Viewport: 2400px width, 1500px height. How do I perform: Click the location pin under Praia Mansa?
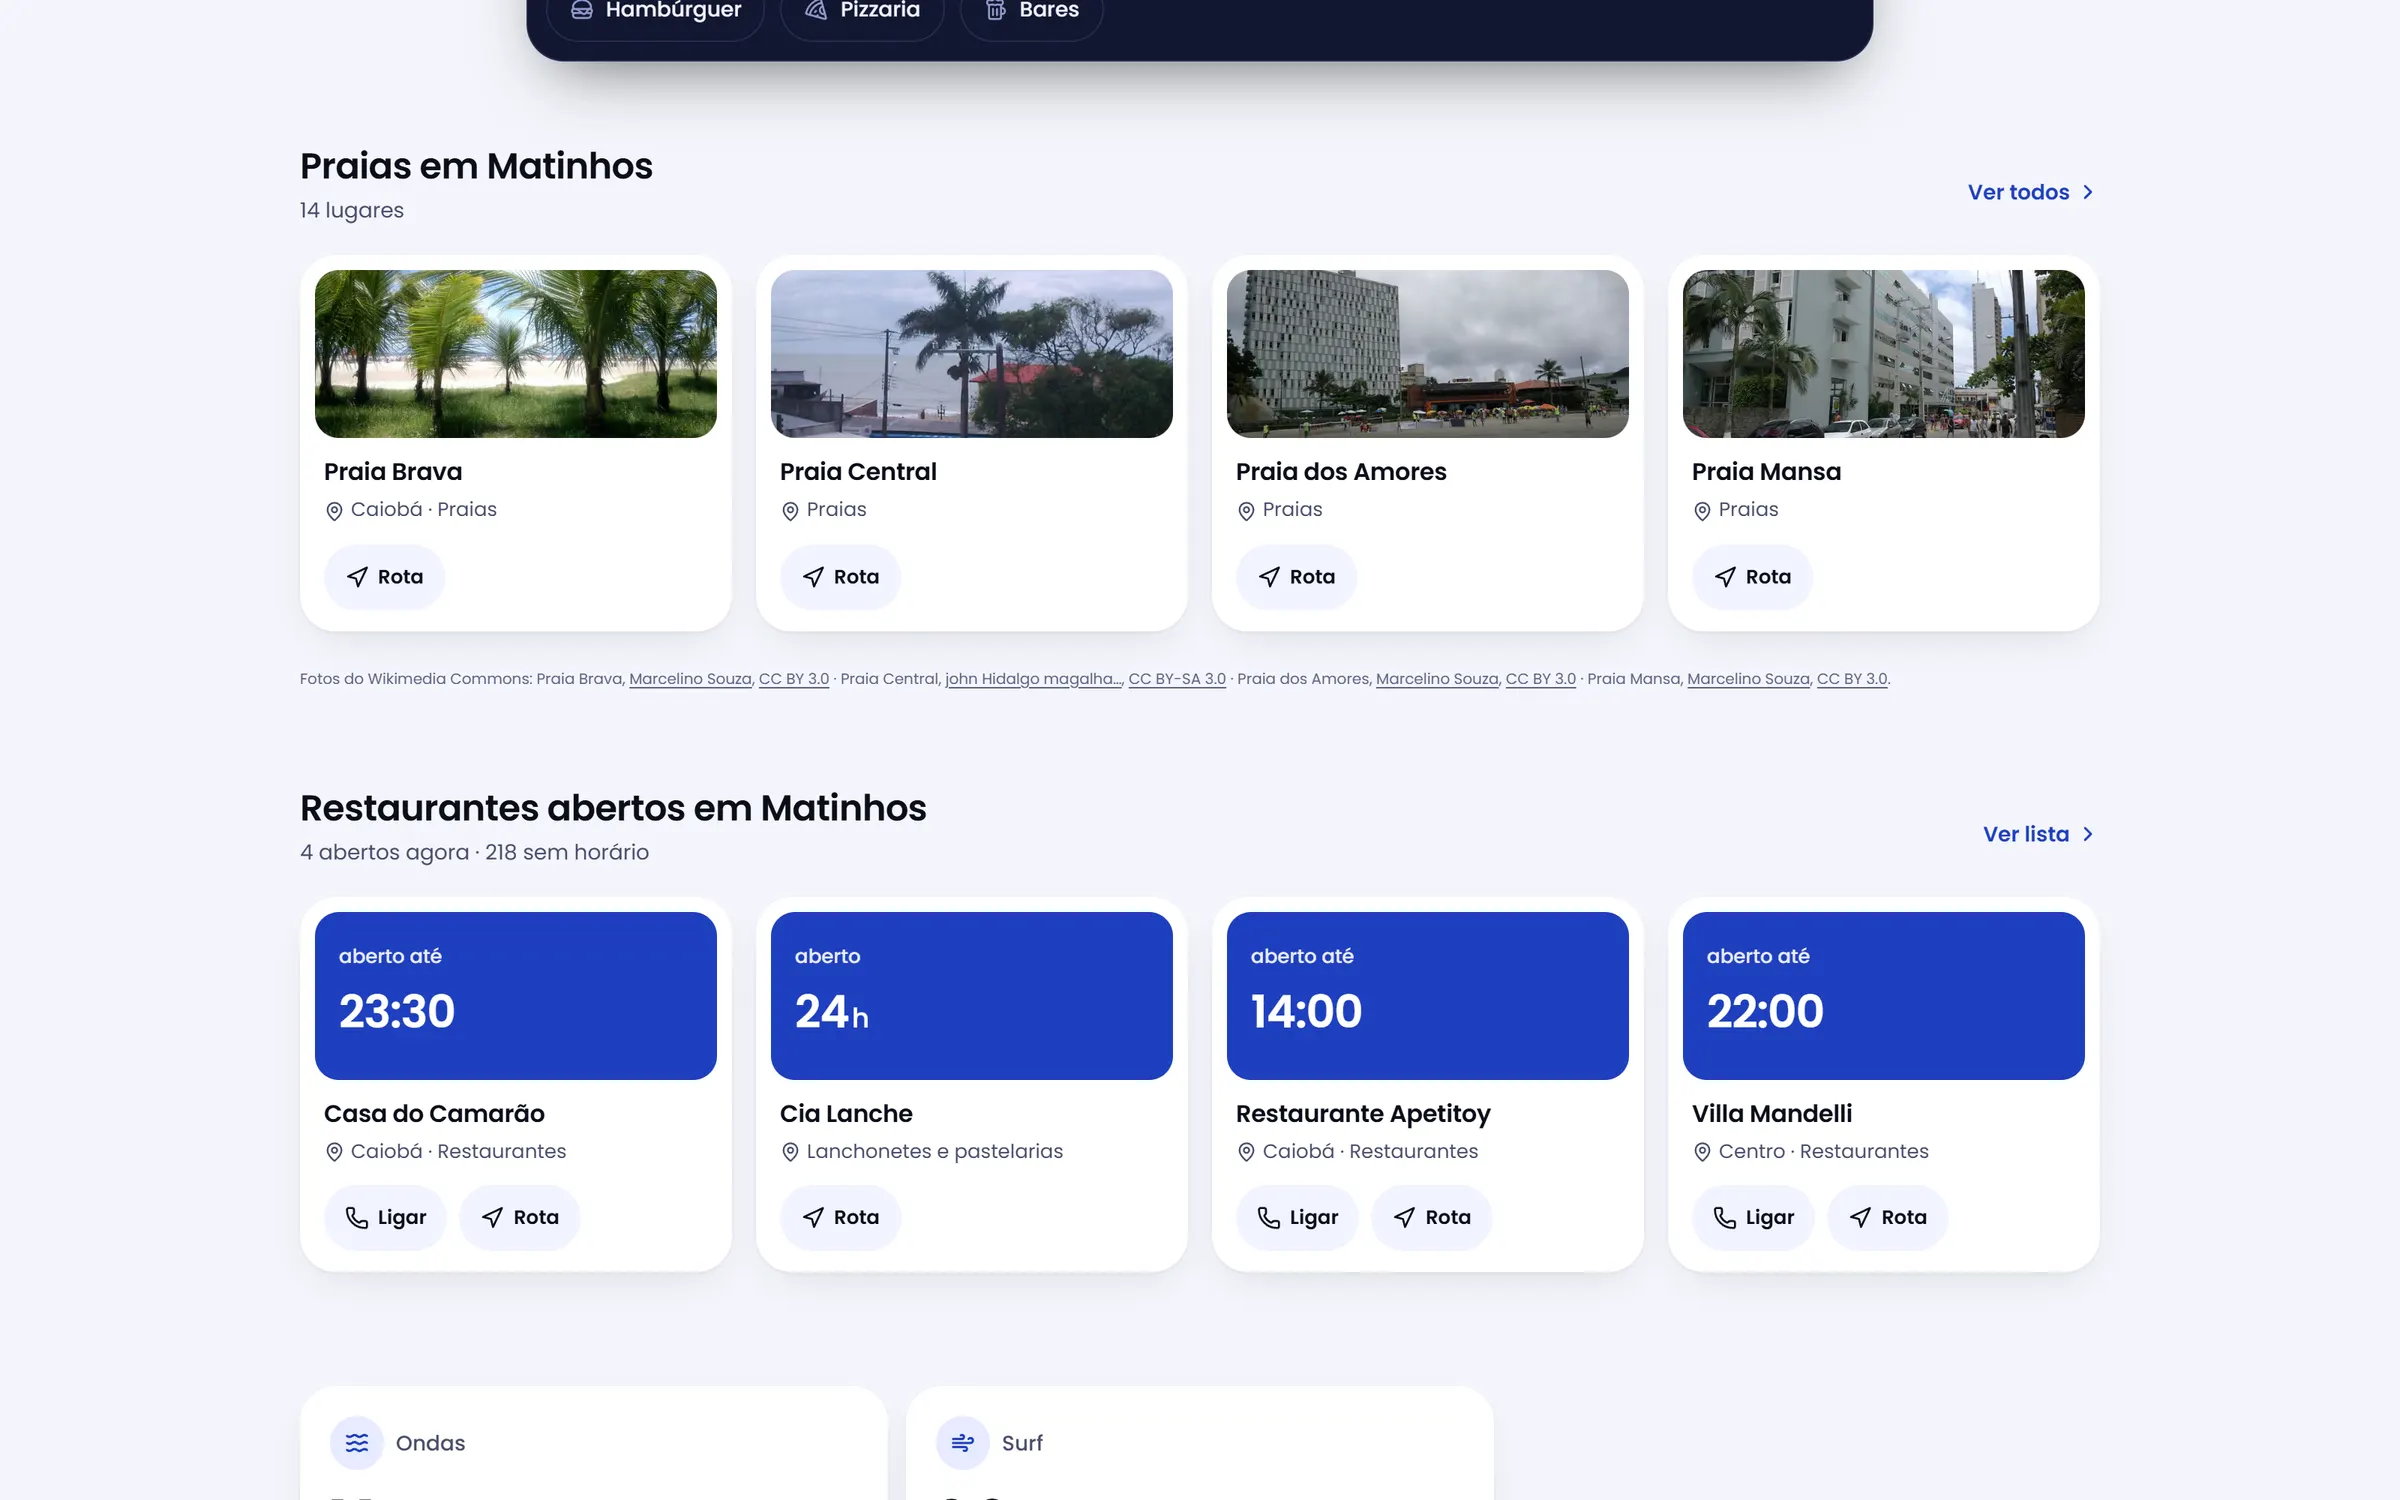click(1702, 511)
